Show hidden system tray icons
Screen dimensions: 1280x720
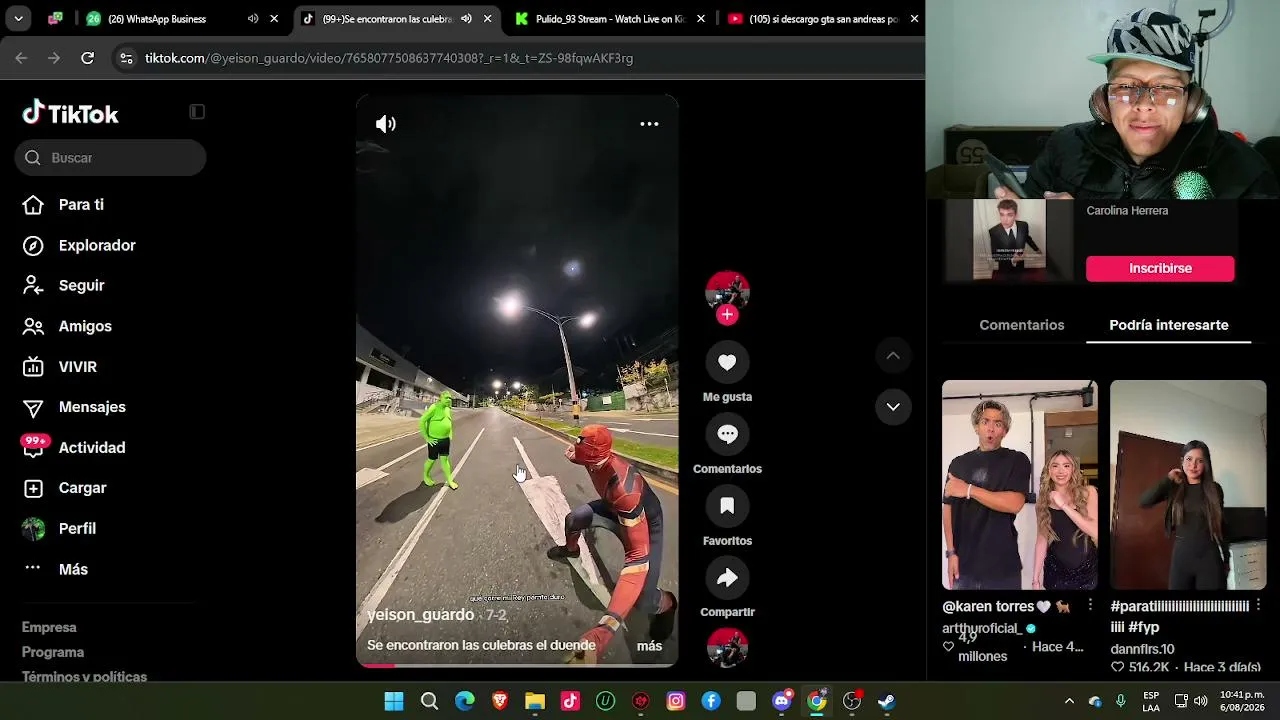[x=1069, y=701]
